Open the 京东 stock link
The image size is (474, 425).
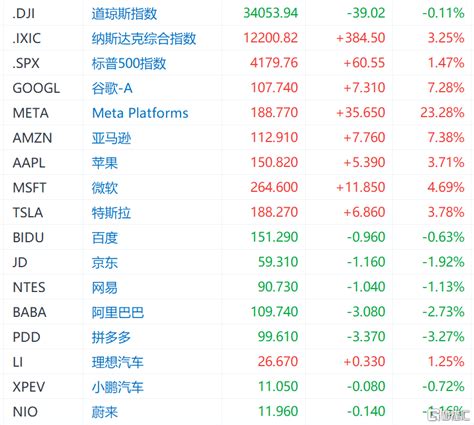coord(105,262)
